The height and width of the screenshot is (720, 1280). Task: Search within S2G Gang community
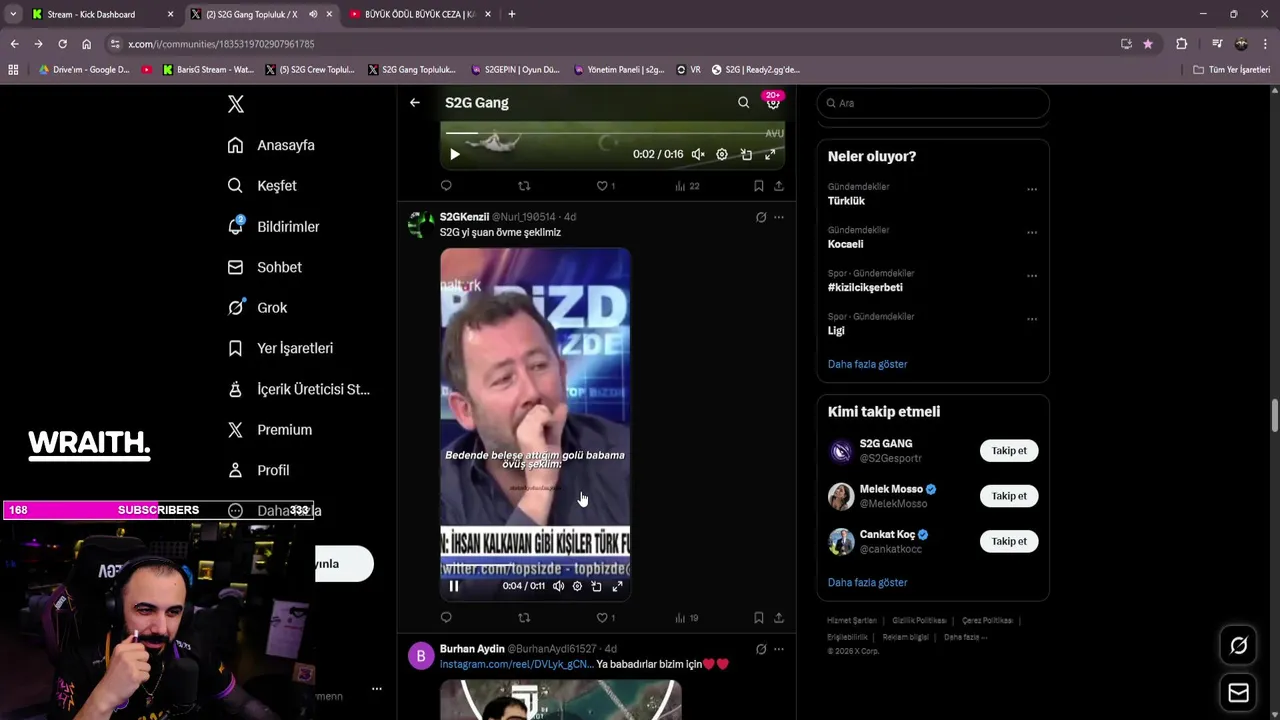pyautogui.click(x=743, y=102)
